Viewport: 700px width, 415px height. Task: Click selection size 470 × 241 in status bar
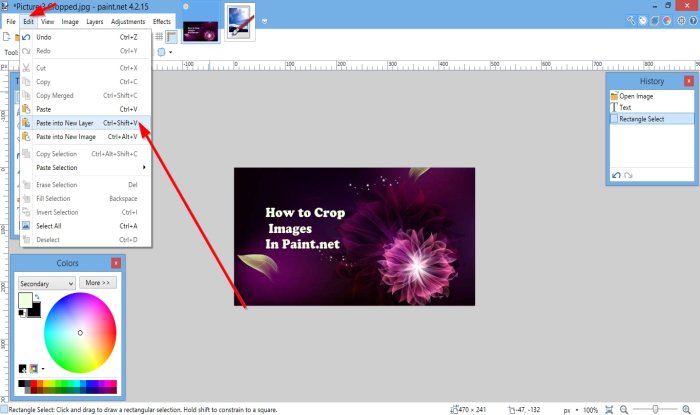pos(468,409)
